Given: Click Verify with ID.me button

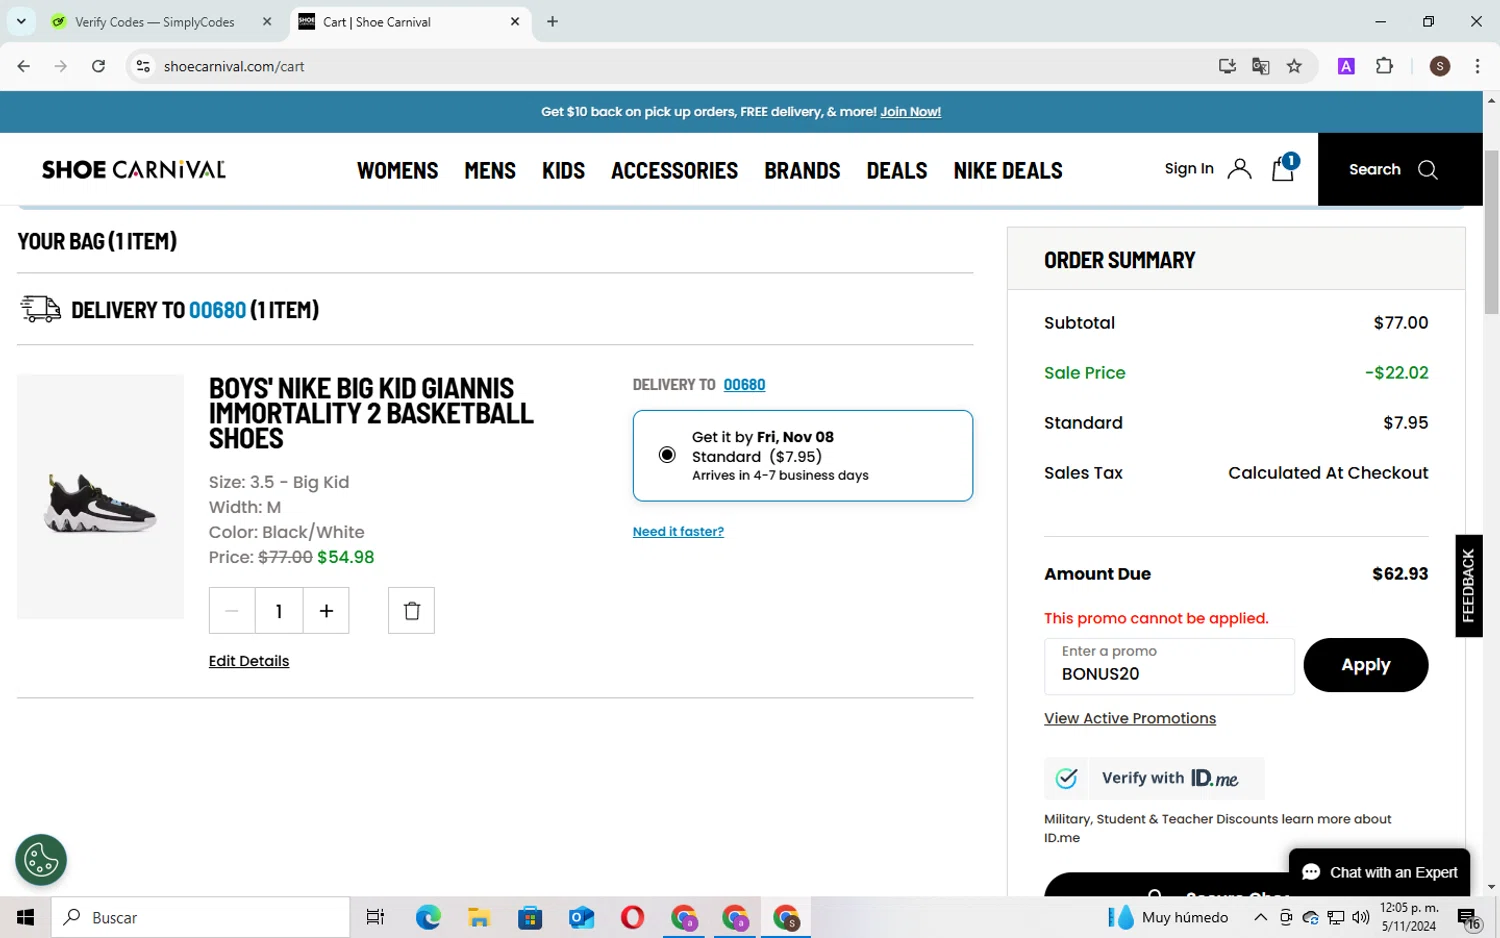Looking at the screenshot, I should 1154,778.
